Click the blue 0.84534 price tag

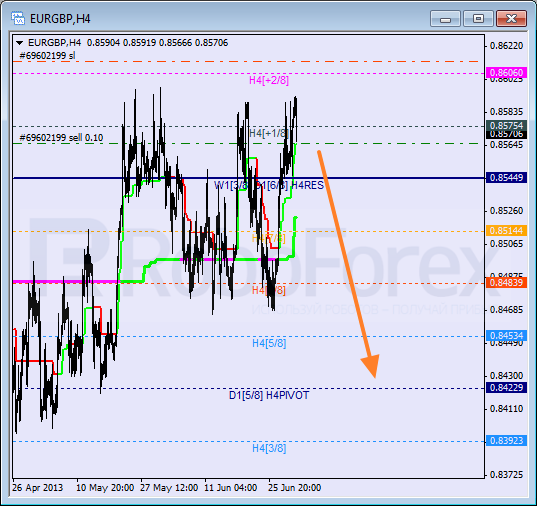[x=506, y=335]
